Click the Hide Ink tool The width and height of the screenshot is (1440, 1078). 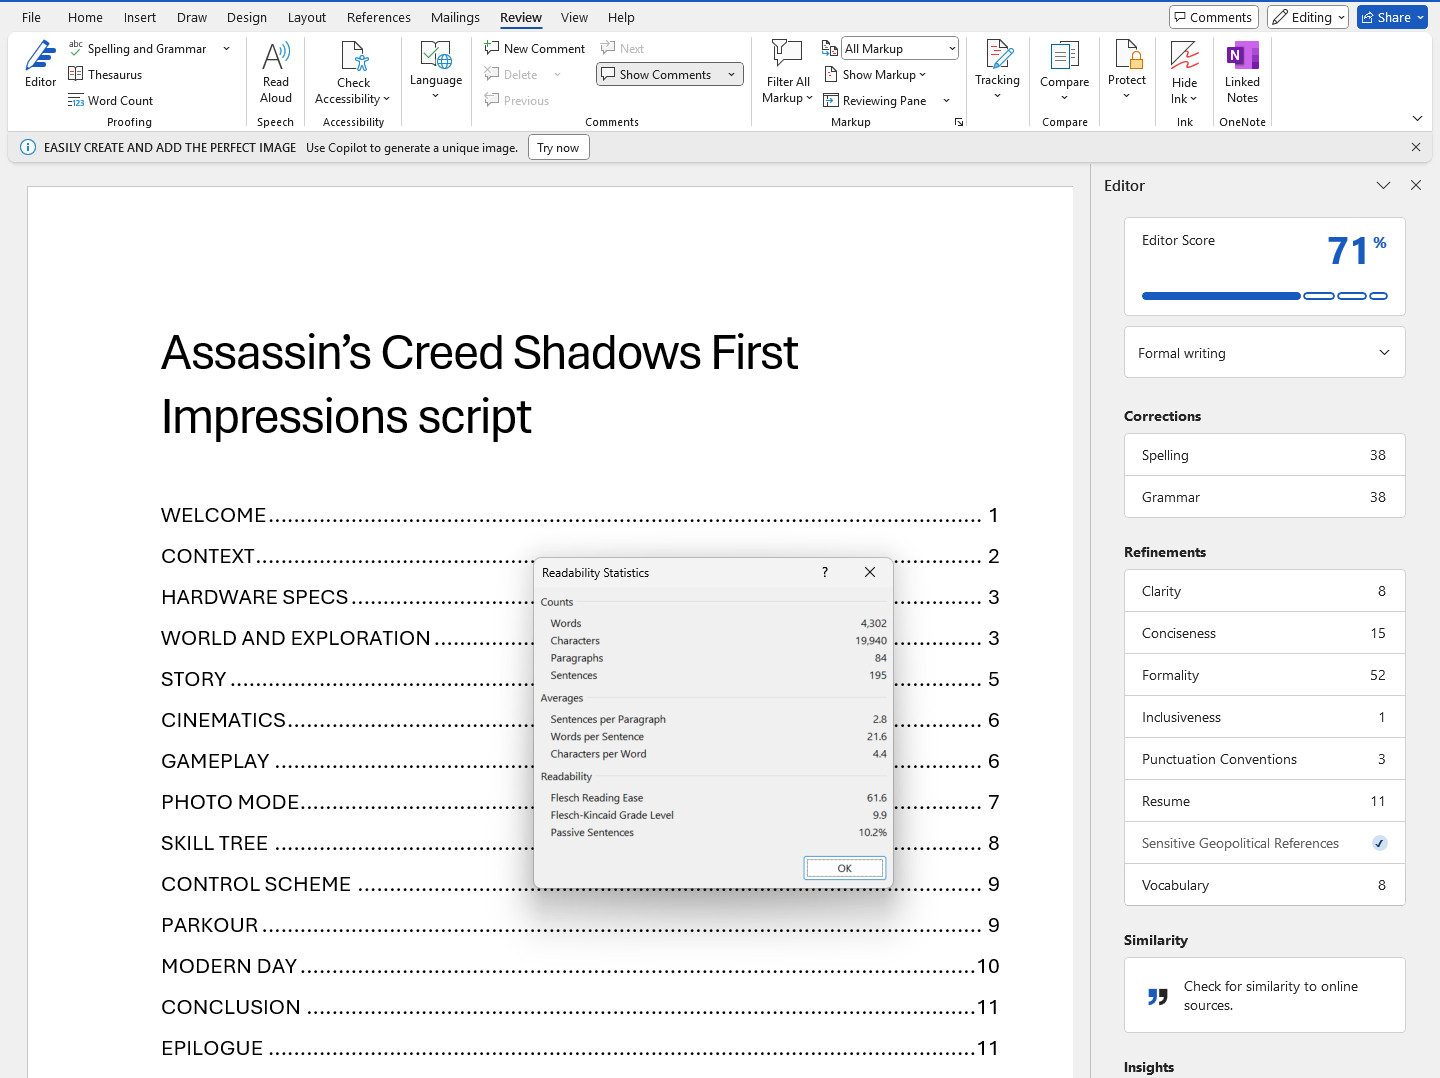1185,72
